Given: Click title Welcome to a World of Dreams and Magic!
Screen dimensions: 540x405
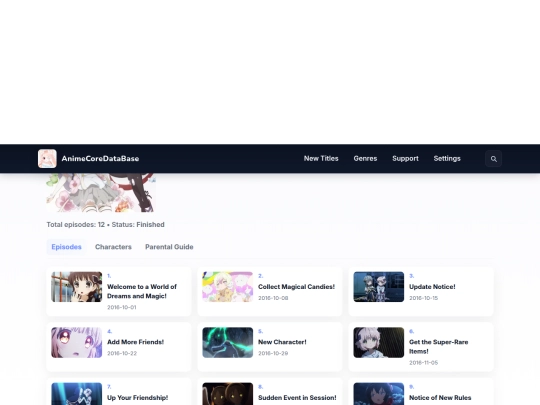Looking at the screenshot, I should coord(142,291).
